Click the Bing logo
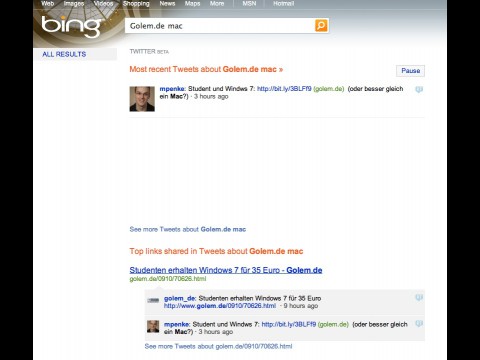 (x=71, y=26)
